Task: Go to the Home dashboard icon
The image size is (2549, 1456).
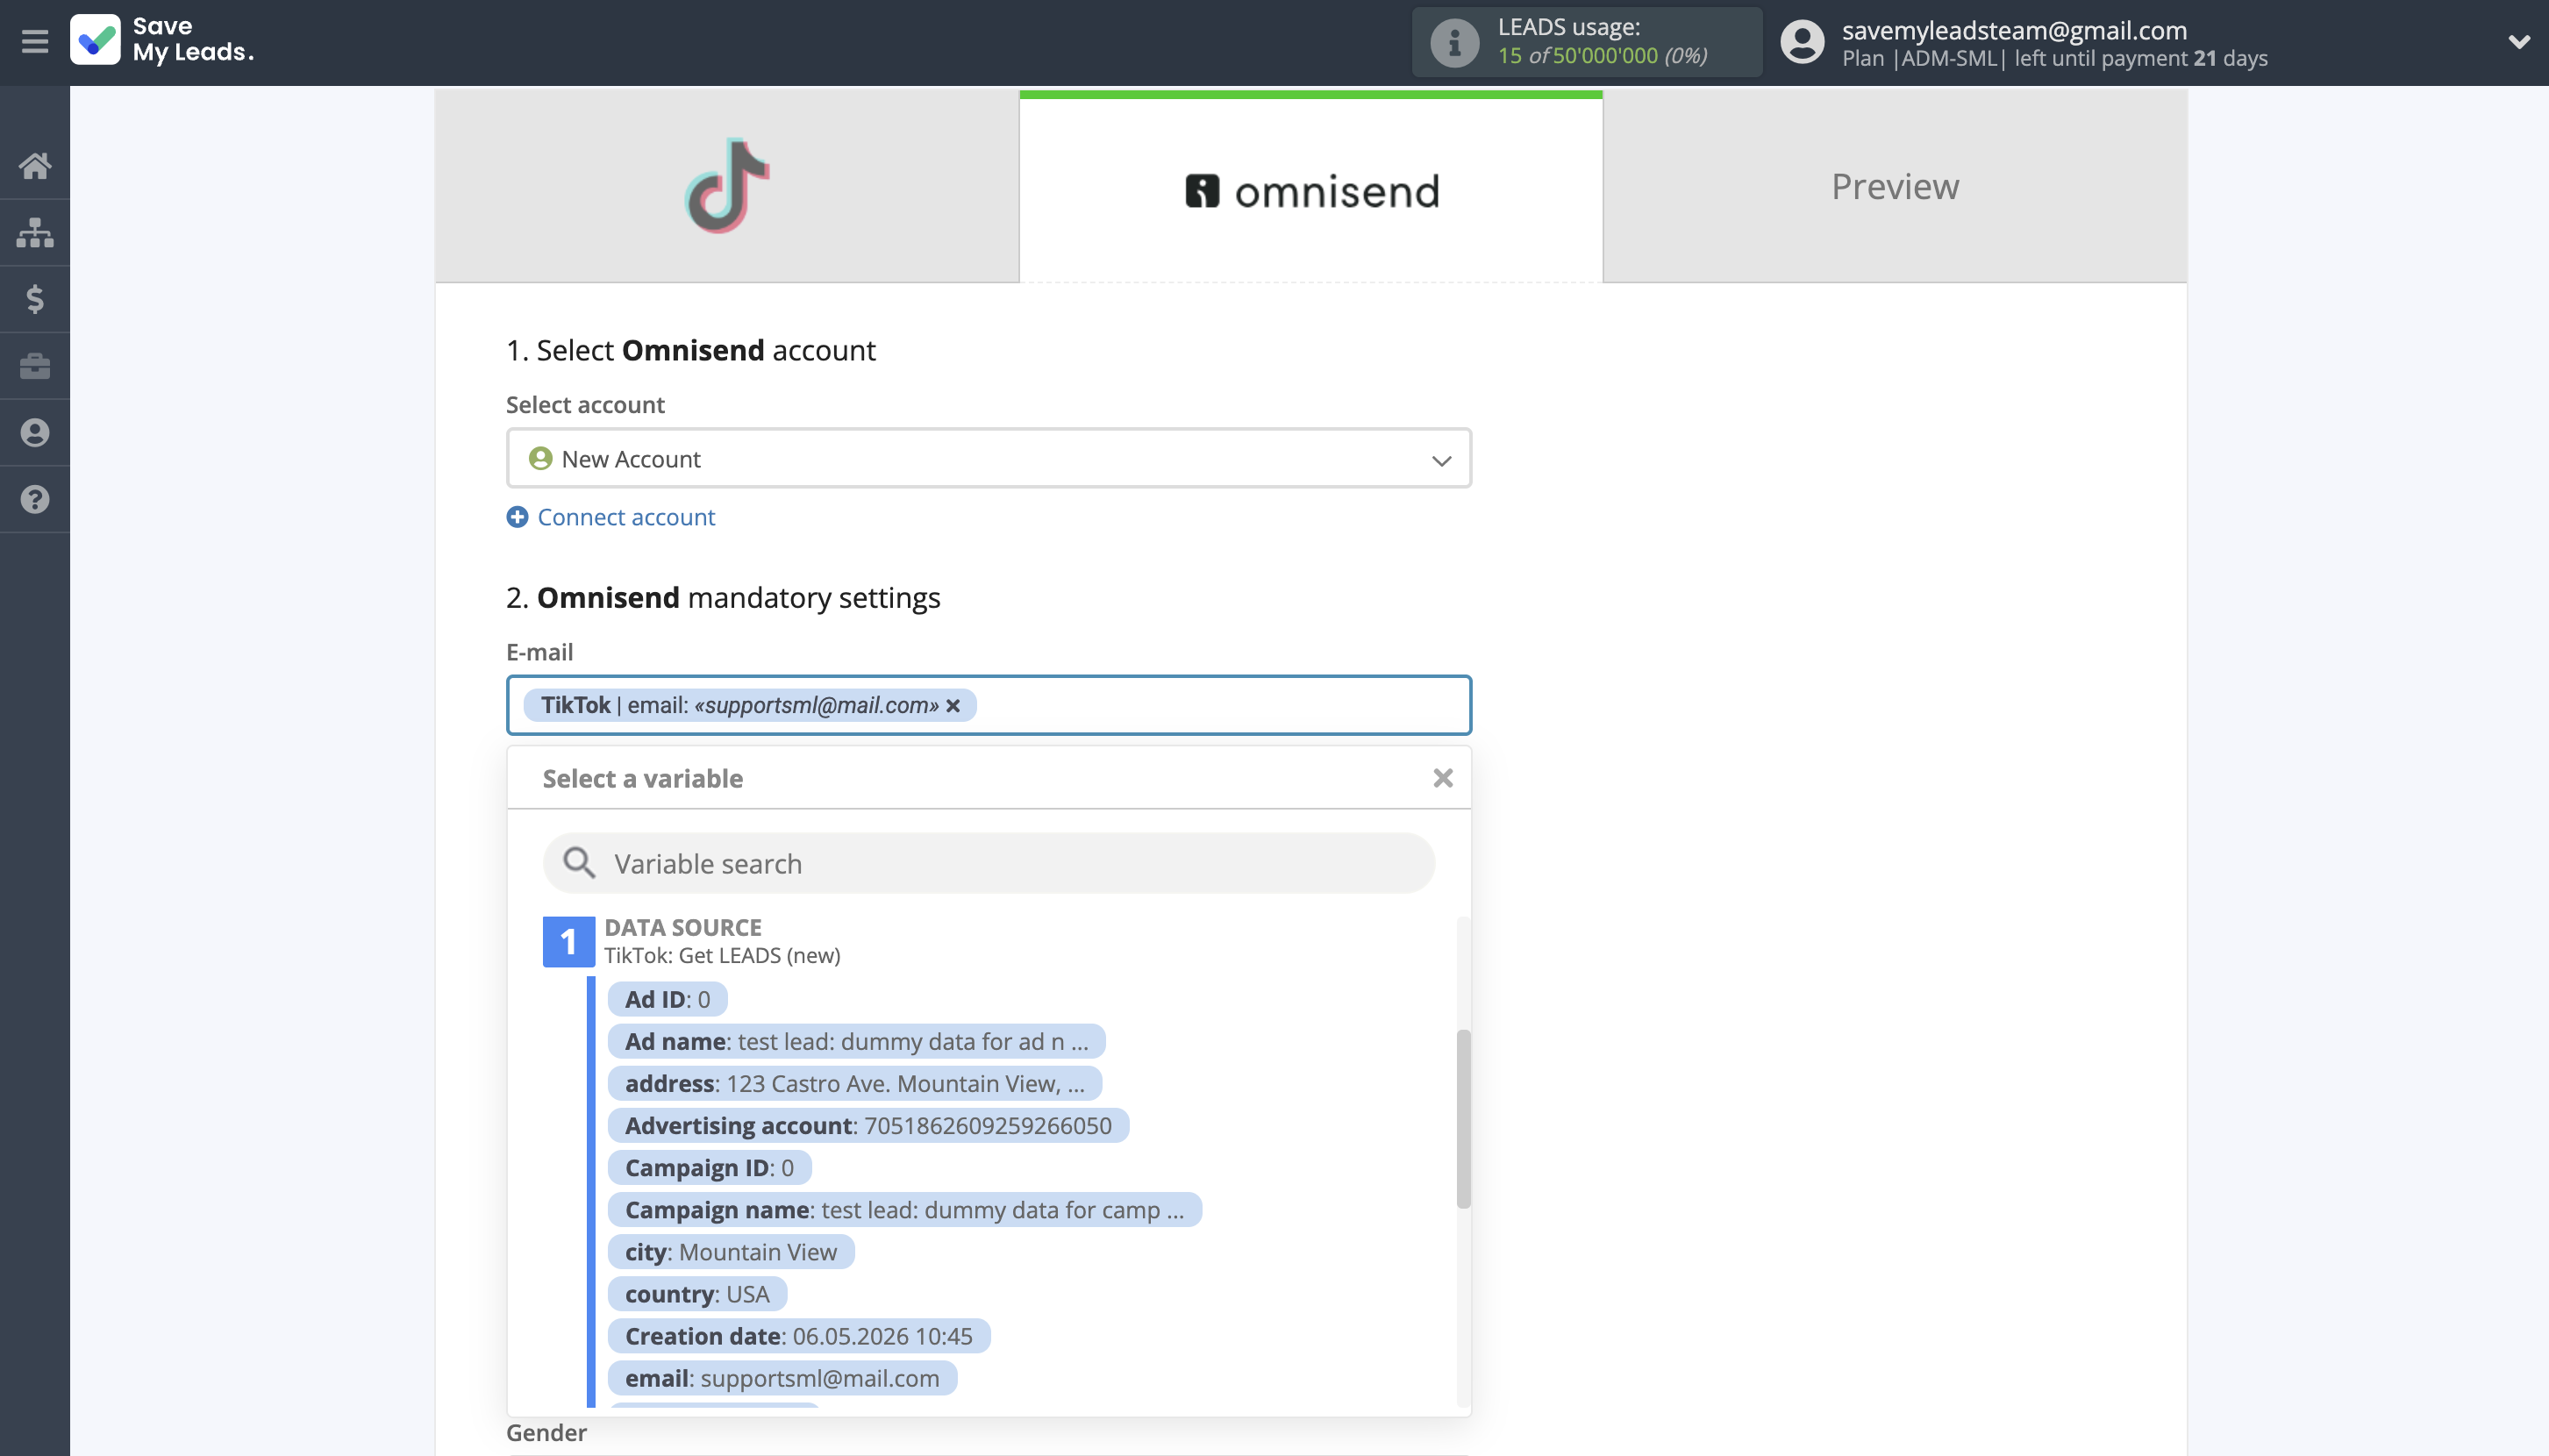Action: (35, 165)
